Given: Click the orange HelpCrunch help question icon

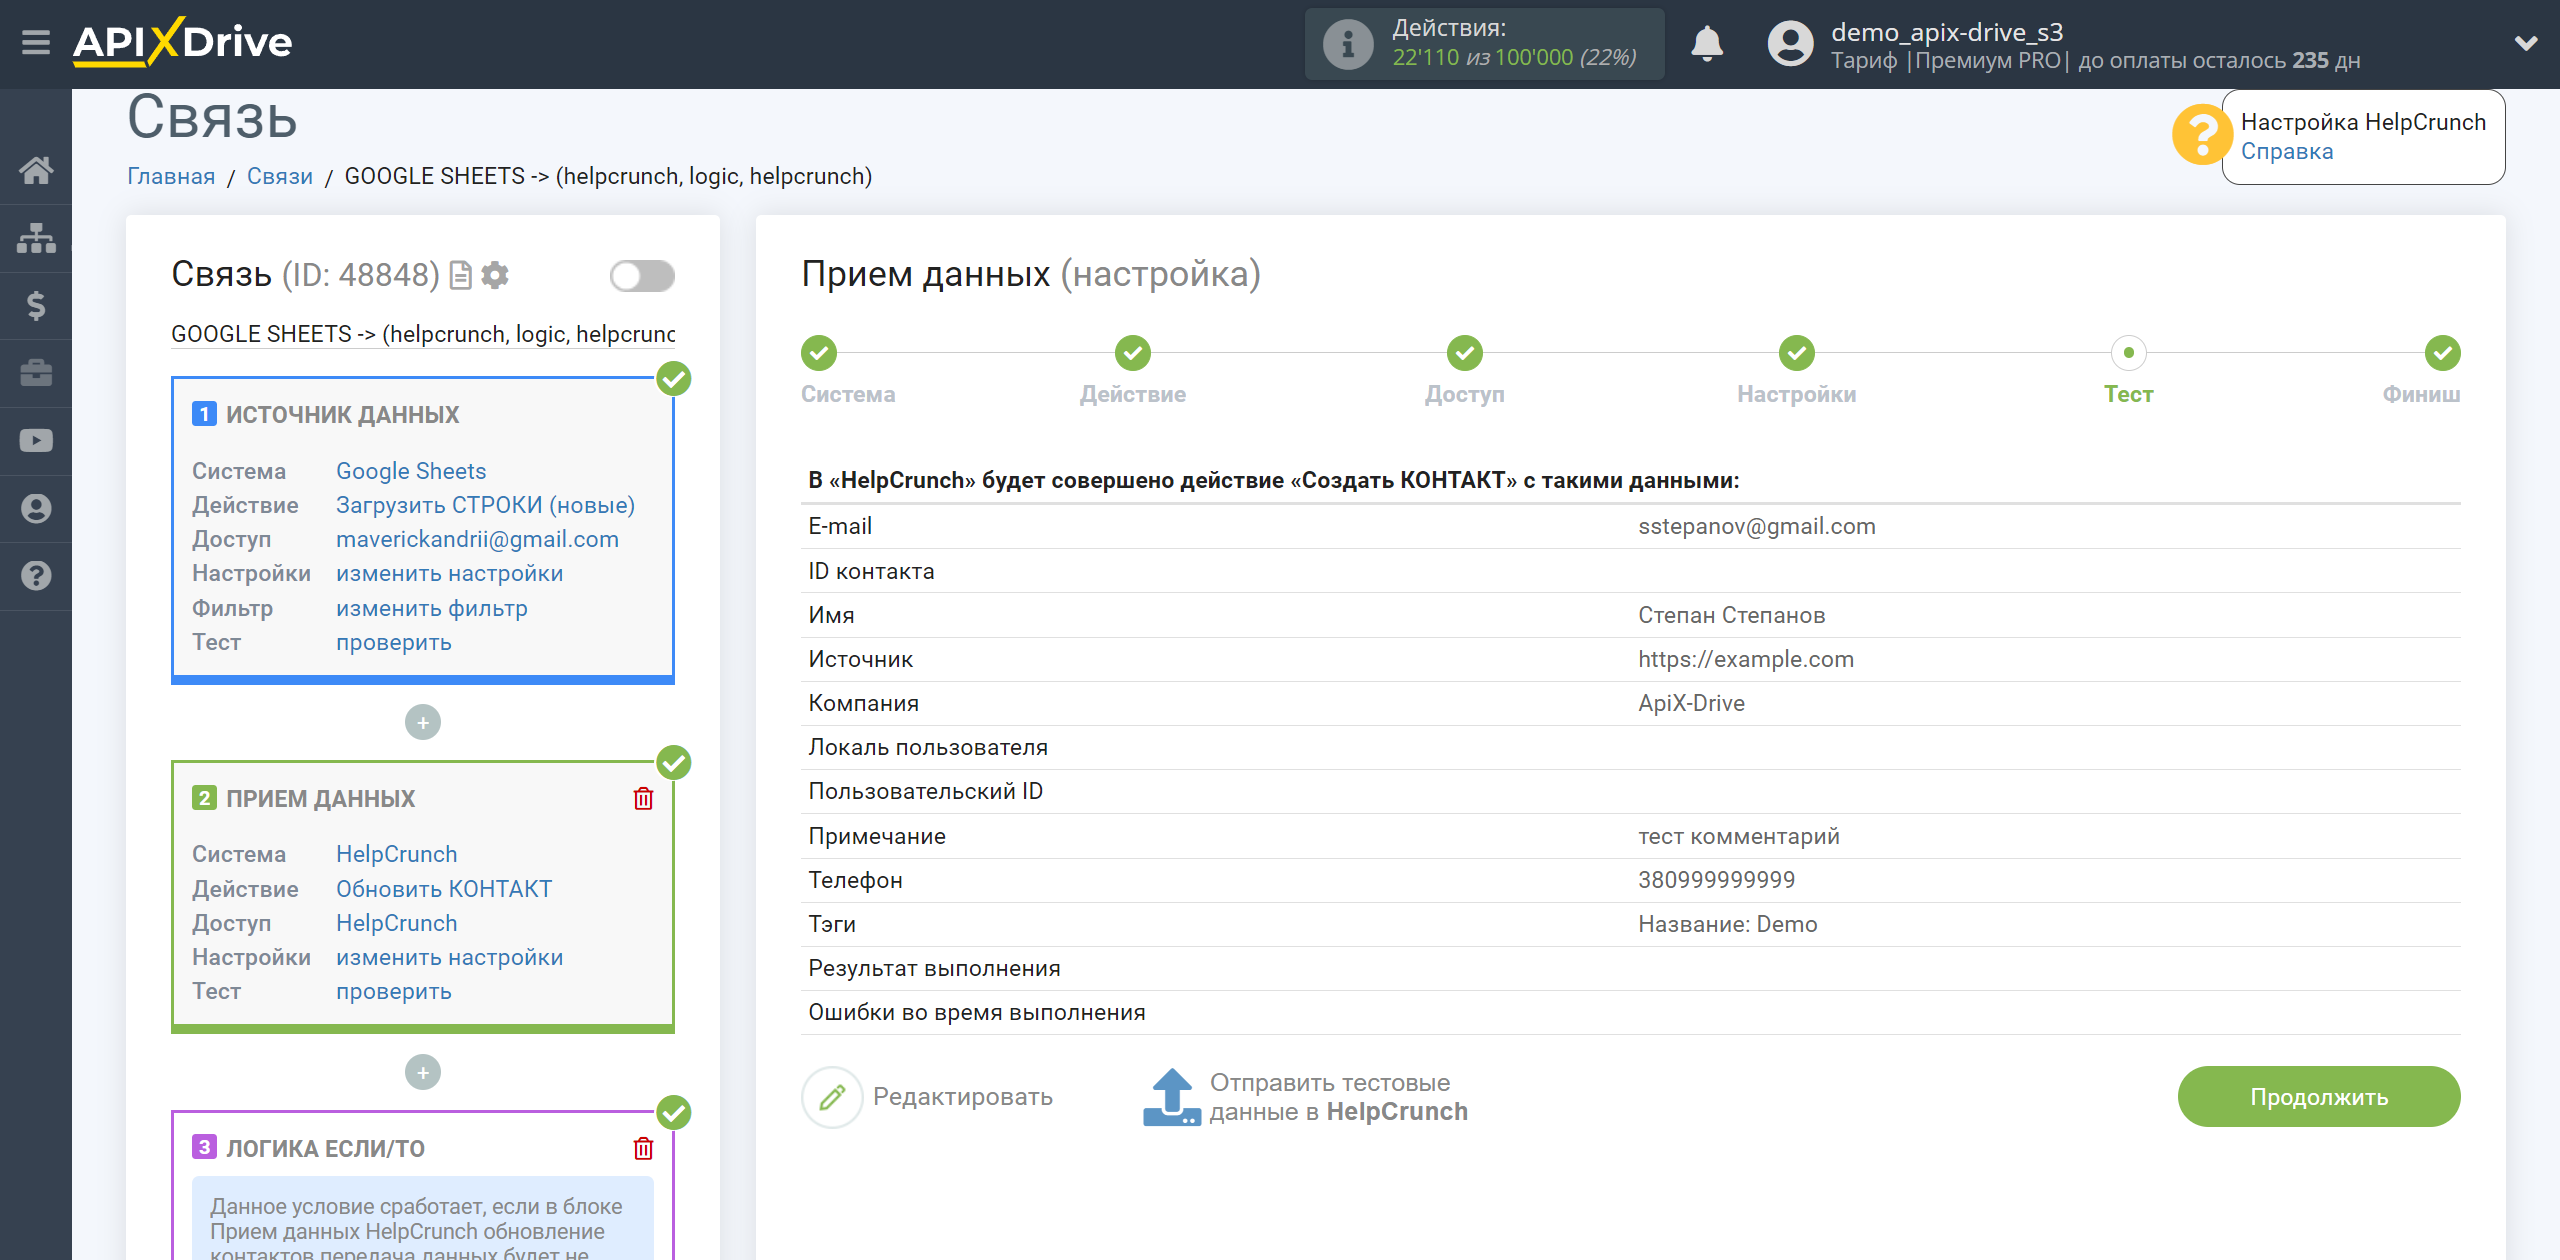Looking at the screenshot, I should 2202,134.
